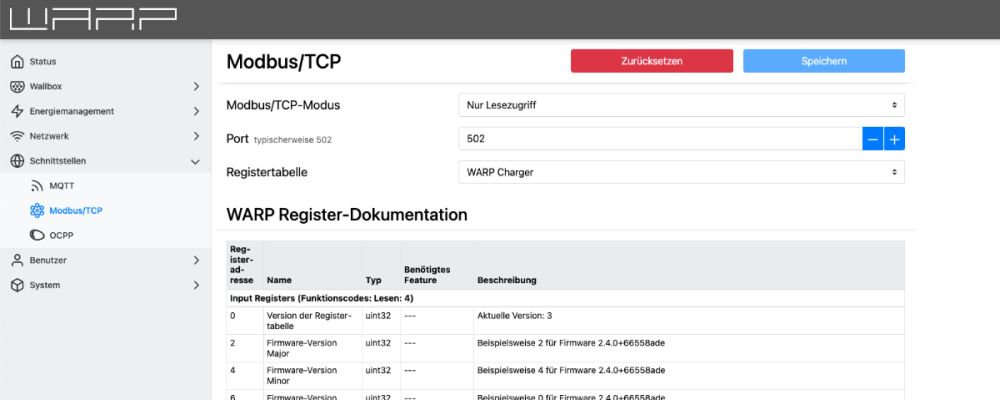Increase port number with plus button
The image size is (1000, 400).
[894, 139]
